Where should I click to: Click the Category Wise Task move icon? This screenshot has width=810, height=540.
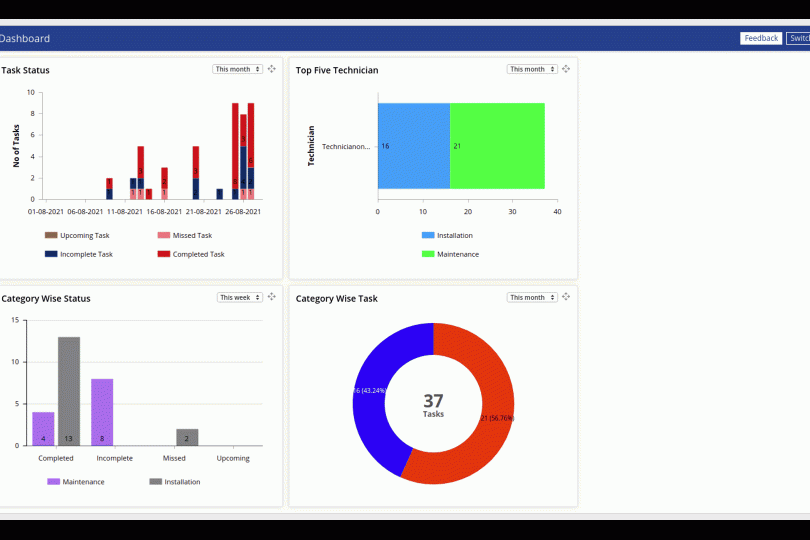566,297
